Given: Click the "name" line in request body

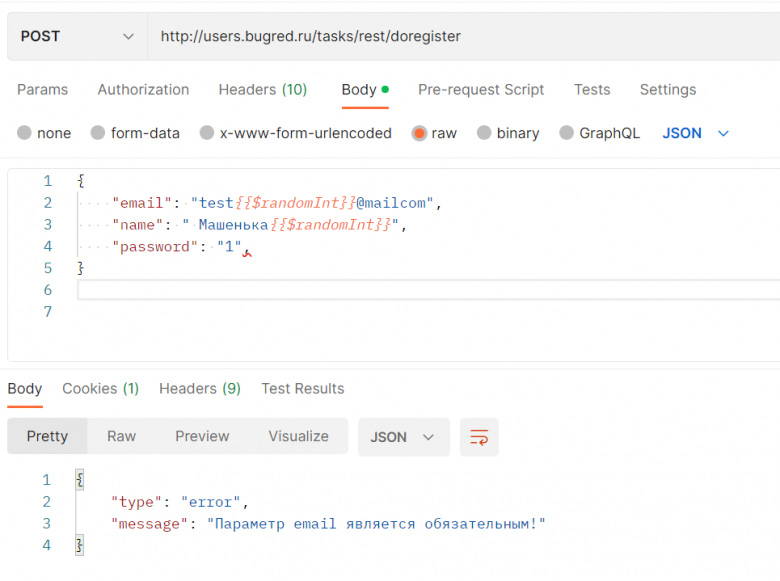Looking at the screenshot, I should coord(259,225).
